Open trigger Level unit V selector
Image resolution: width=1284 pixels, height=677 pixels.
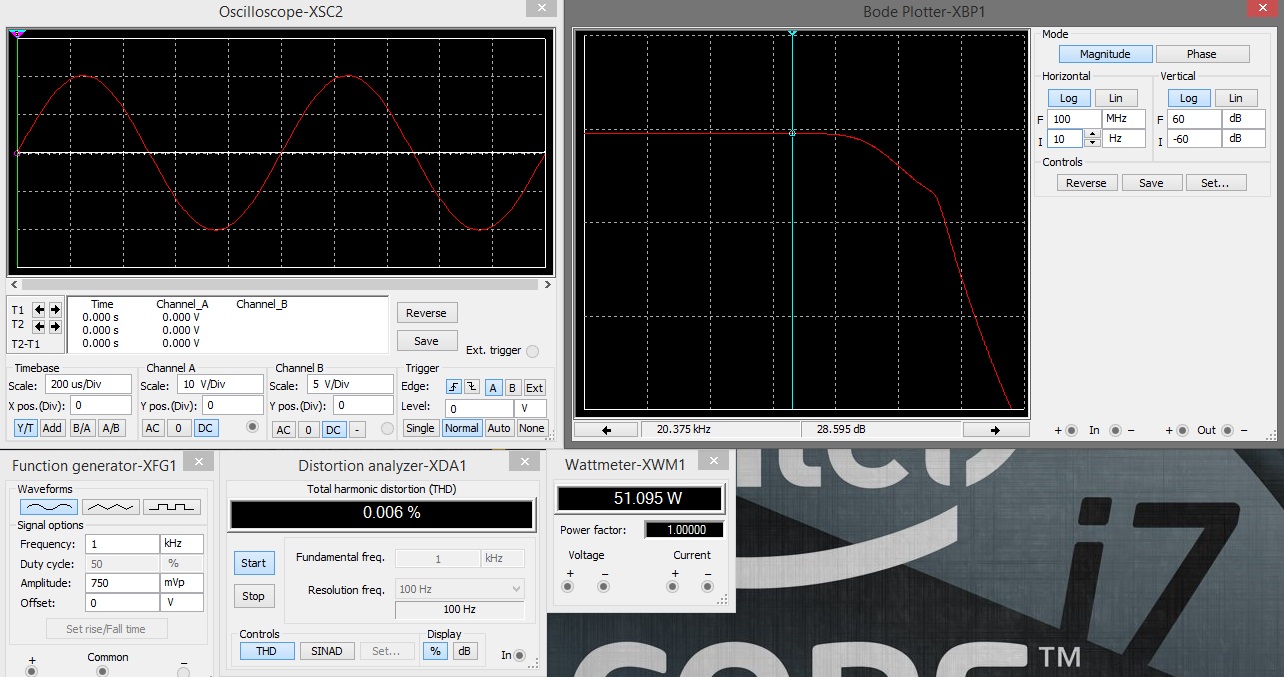(x=531, y=408)
